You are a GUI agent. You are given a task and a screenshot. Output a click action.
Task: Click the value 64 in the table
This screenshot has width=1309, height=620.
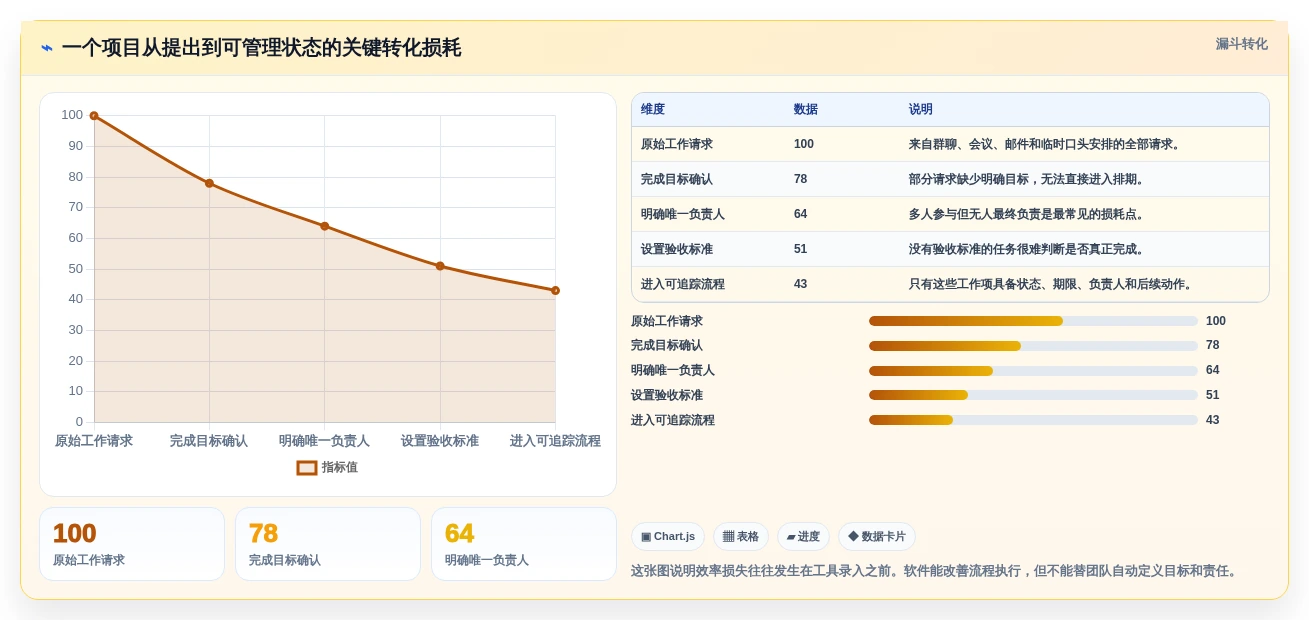(801, 214)
